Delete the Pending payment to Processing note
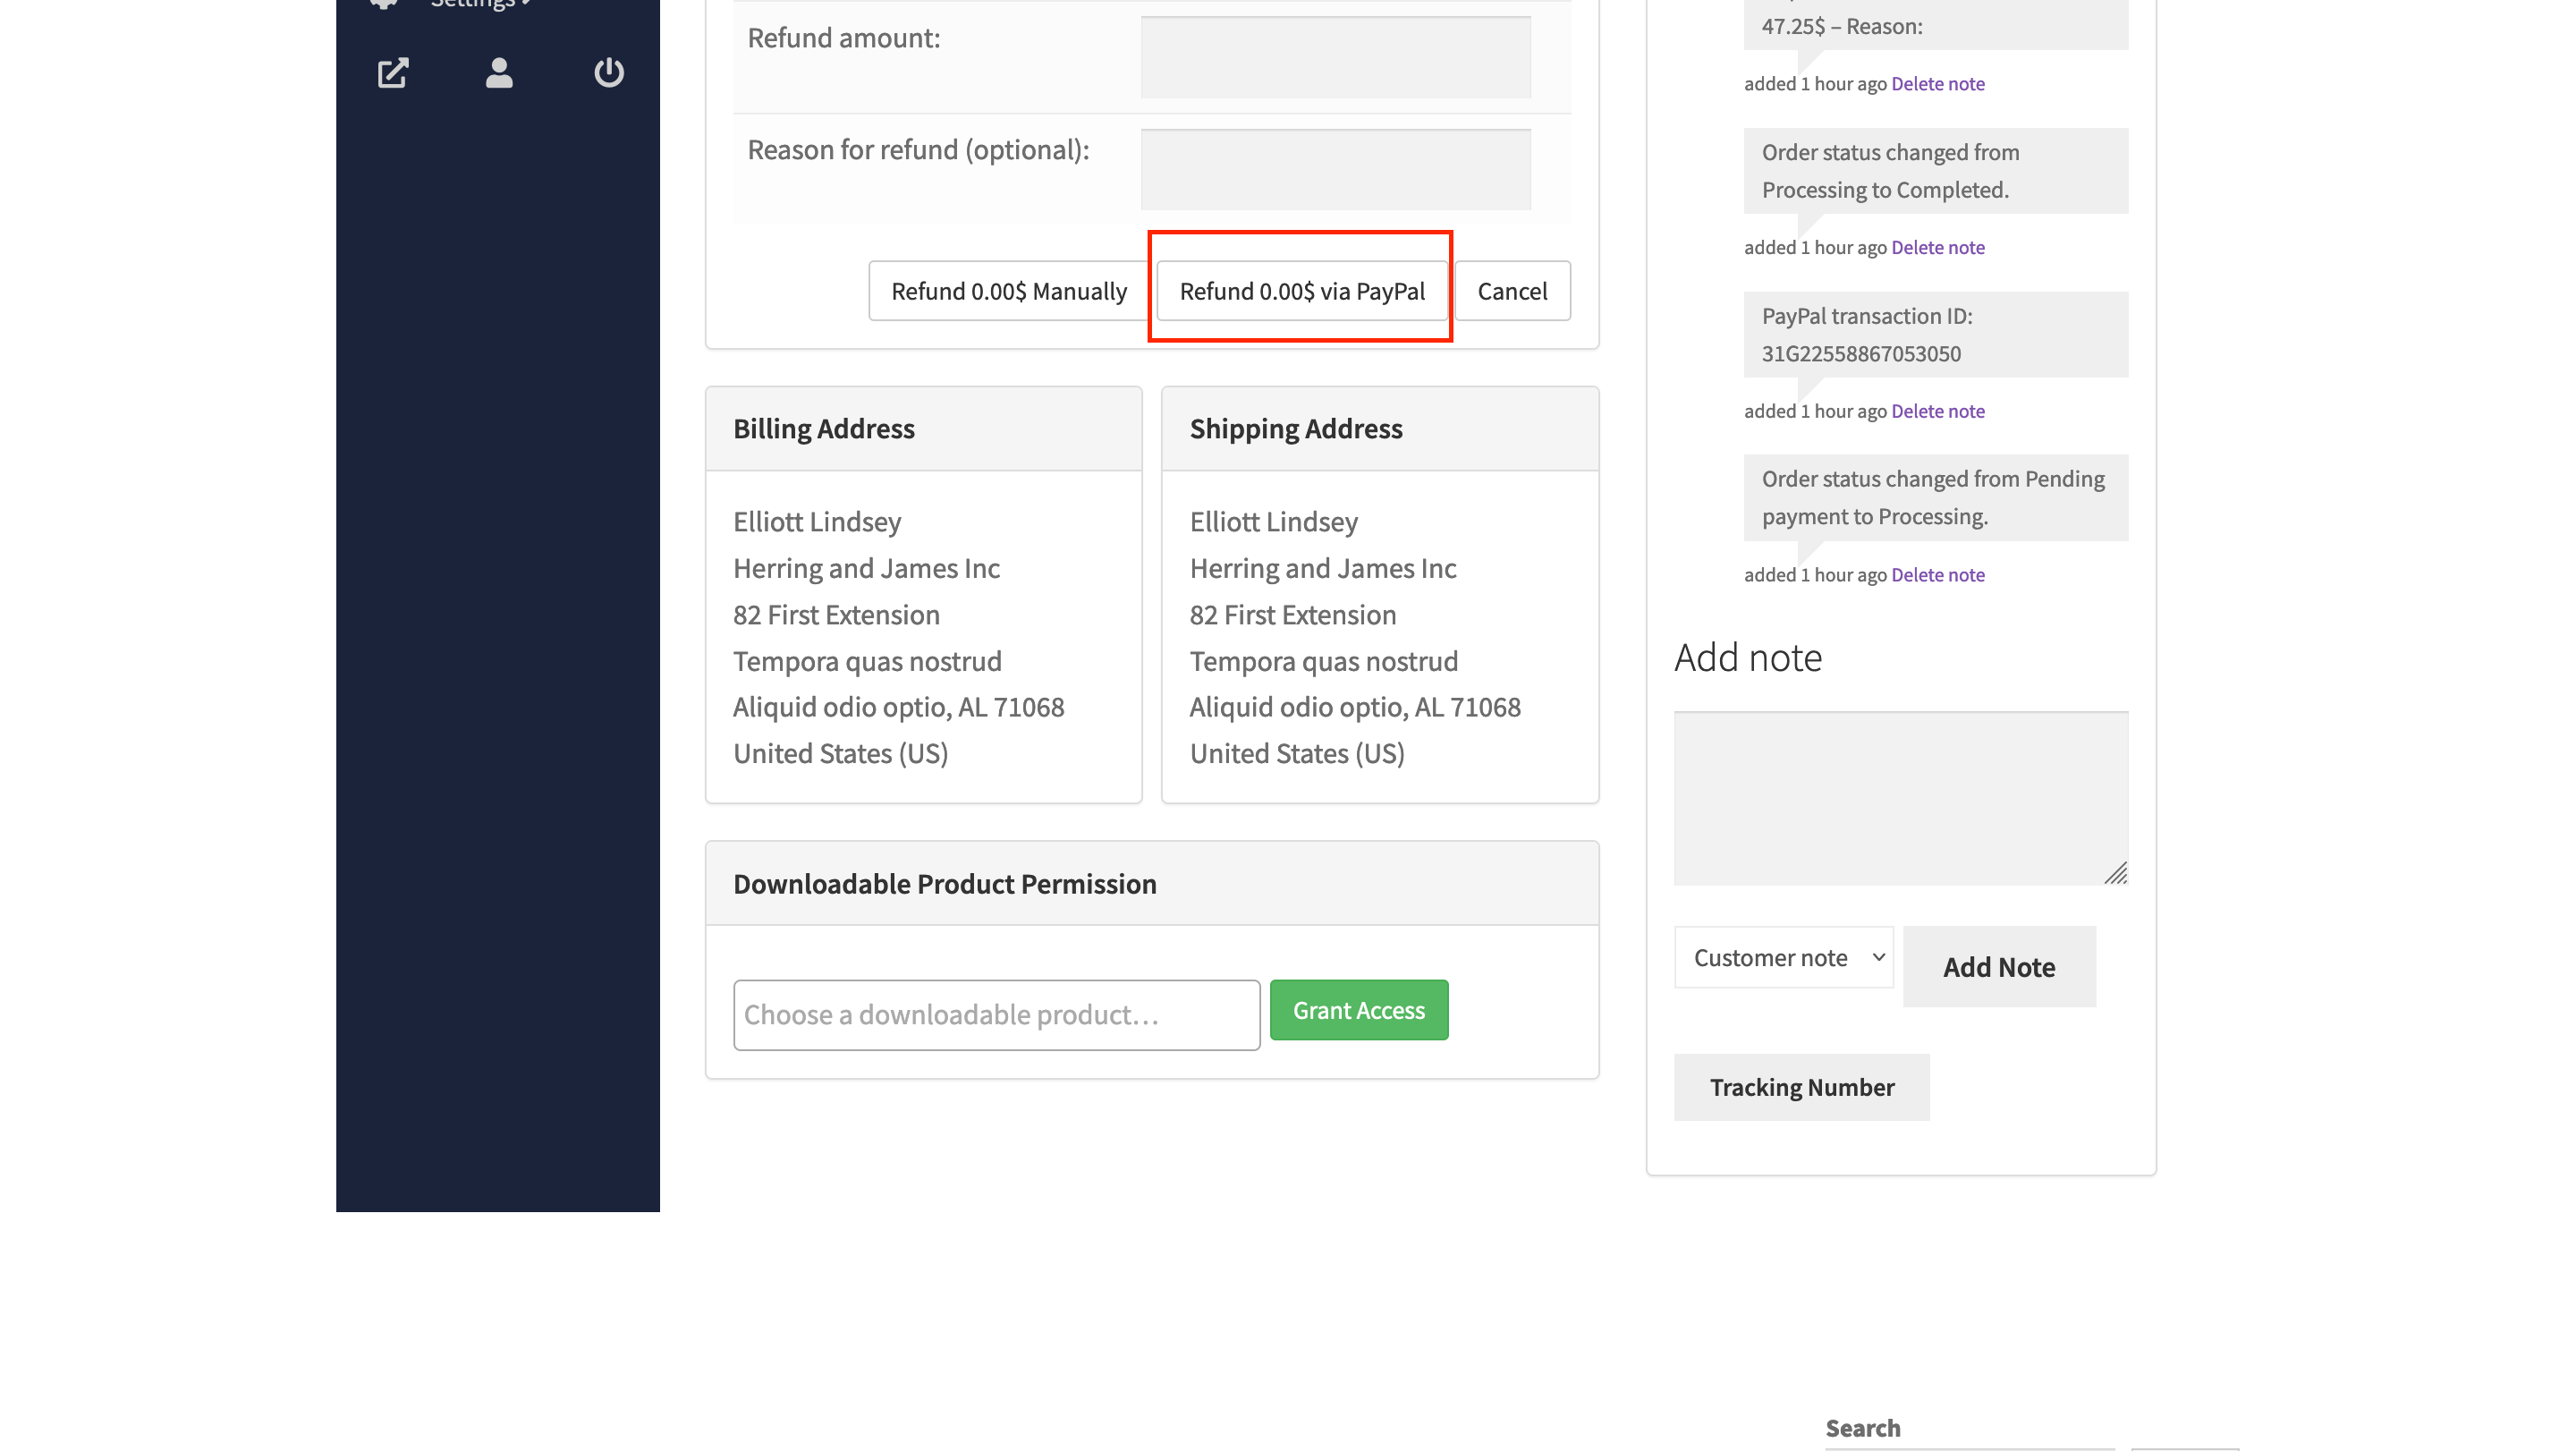Screen dimensions: 2576x1451 1937,574
